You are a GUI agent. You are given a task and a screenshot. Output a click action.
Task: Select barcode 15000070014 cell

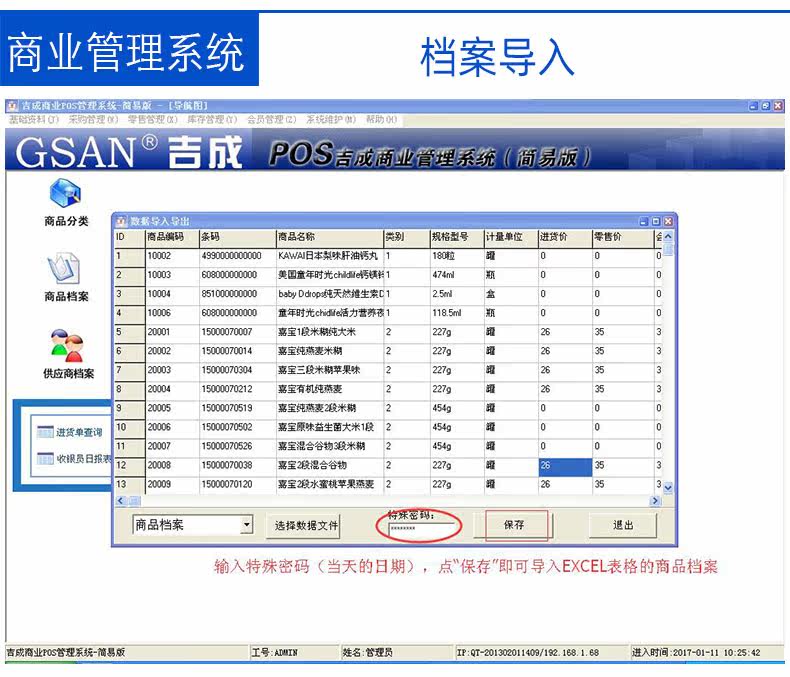click(x=238, y=351)
